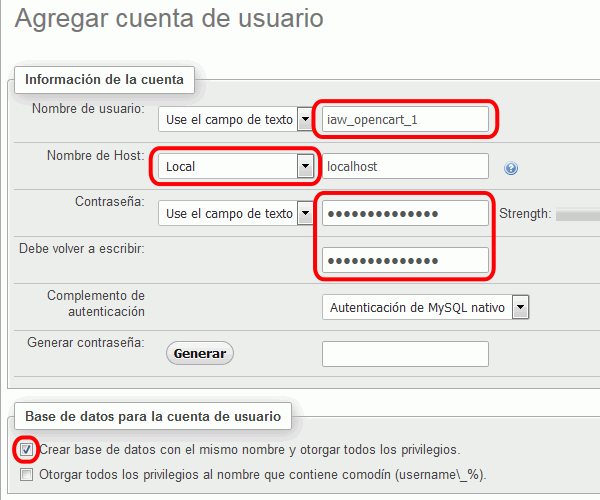The width and height of the screenshot is (600, 500).
Task: Click the 'Nombre de usuario:' label
Action: point(88,109)
